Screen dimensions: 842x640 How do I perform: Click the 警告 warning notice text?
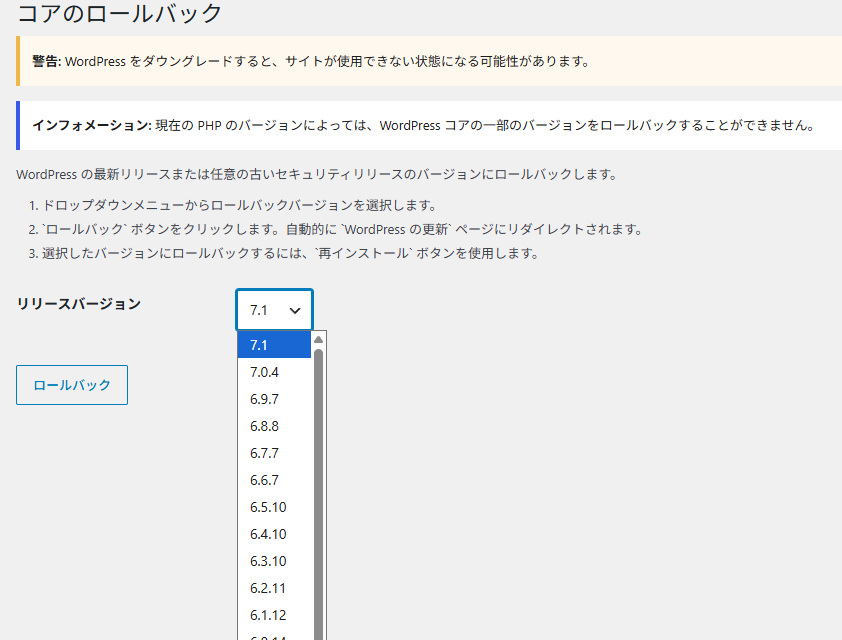click(311, 61)
